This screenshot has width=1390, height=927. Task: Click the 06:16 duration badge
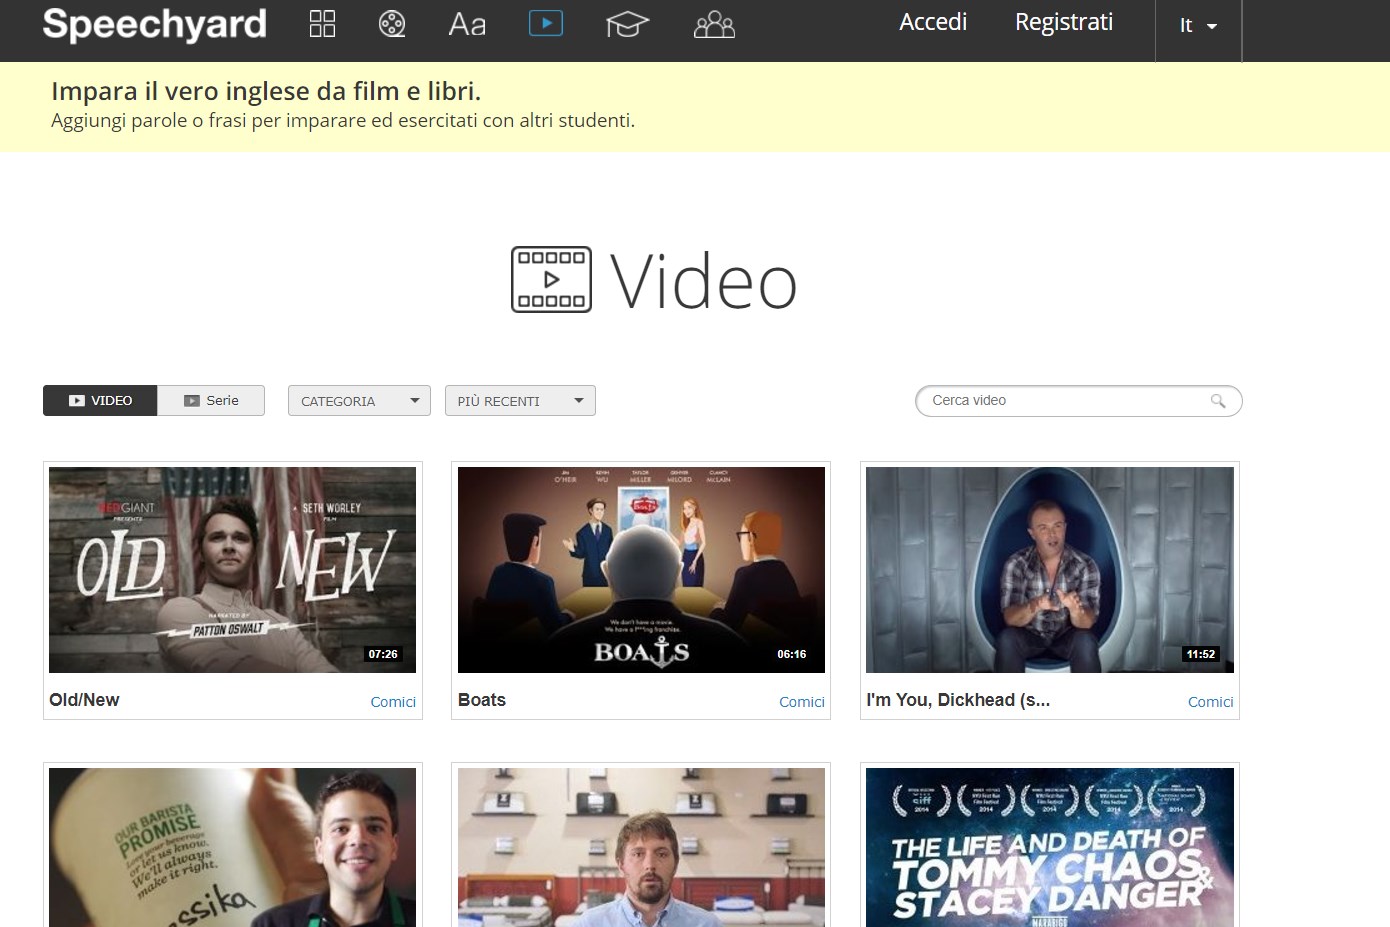coord(792,654)
